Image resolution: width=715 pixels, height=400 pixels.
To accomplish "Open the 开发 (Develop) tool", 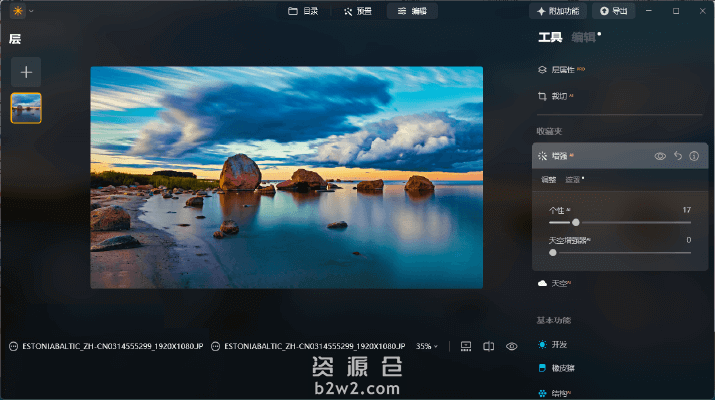I will click(x=556, y=344).
